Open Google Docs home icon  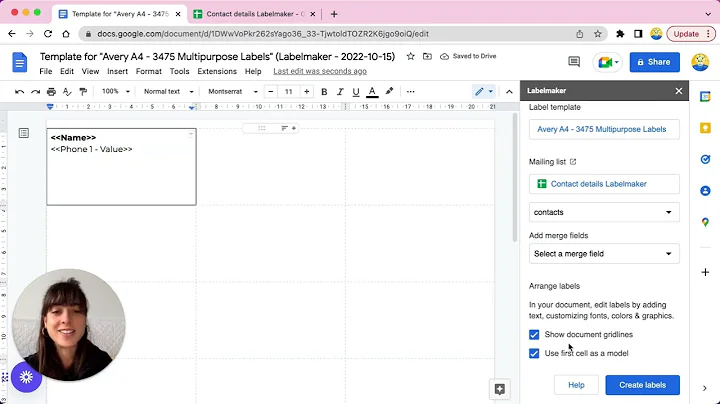pyautogui.click(x=20, y=62)
